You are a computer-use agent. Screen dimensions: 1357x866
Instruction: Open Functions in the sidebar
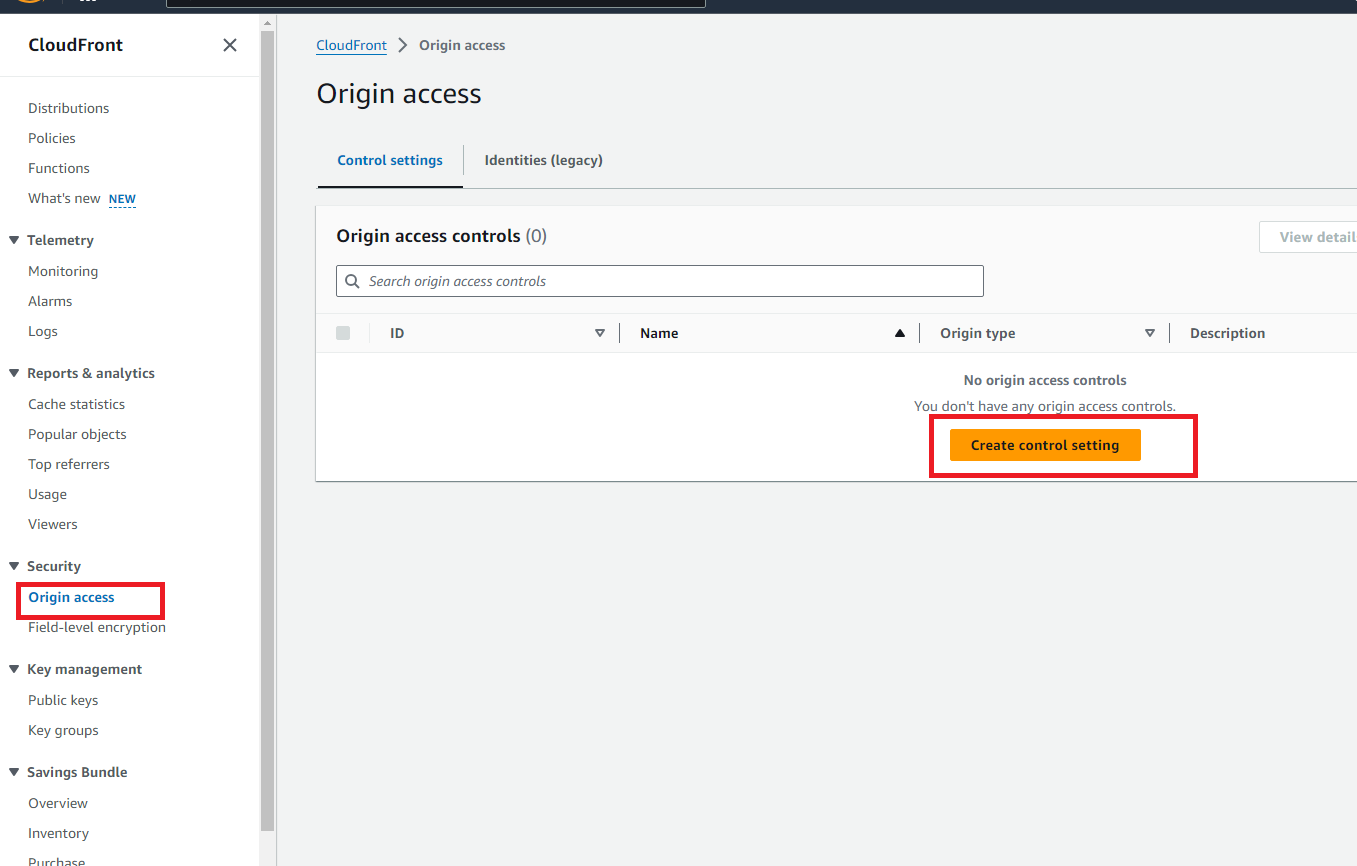click(x=59, y=168)
